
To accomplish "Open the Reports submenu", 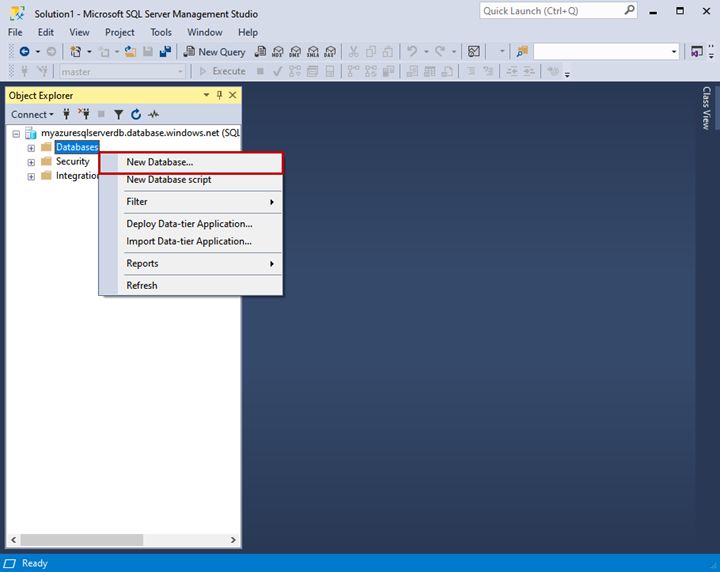I will click(x=191, y=263).
